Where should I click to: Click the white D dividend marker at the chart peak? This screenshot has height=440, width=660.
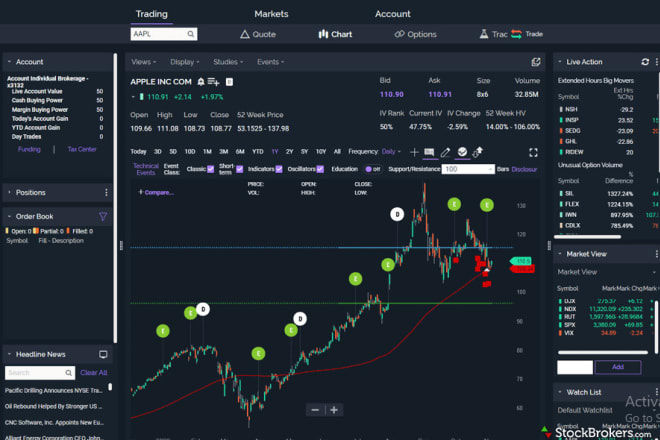[x=397, y=214]
